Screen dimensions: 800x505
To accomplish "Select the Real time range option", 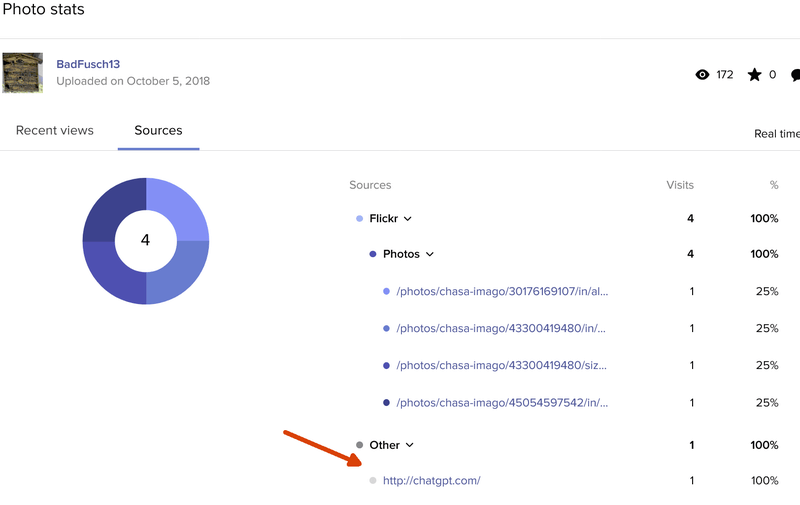I will tap(776, 134).
